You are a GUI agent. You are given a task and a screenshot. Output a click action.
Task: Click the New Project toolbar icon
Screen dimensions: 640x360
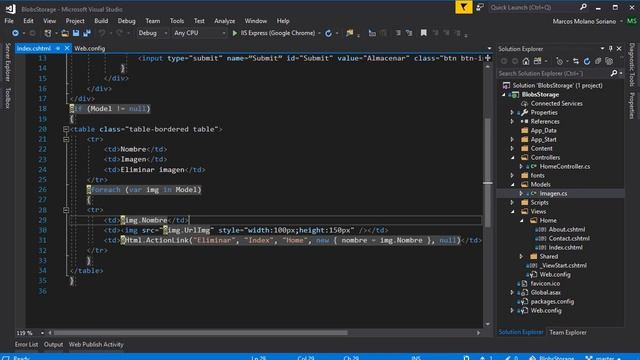click(48, 33)
